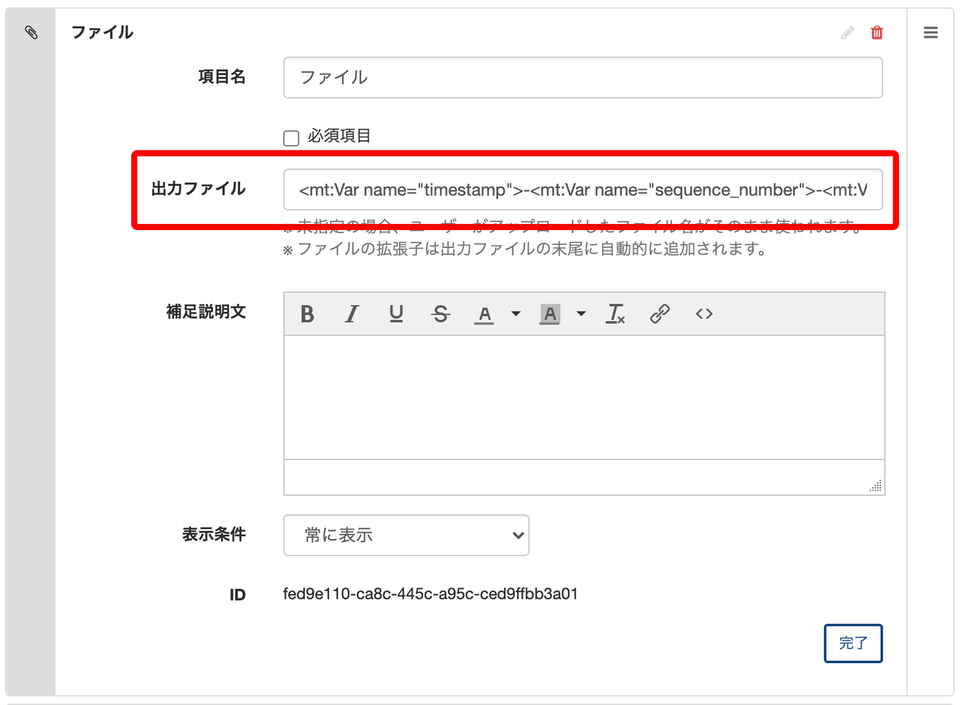Edit the field using the pencil icon
The image size is (960, 705).
pos(847,32)
